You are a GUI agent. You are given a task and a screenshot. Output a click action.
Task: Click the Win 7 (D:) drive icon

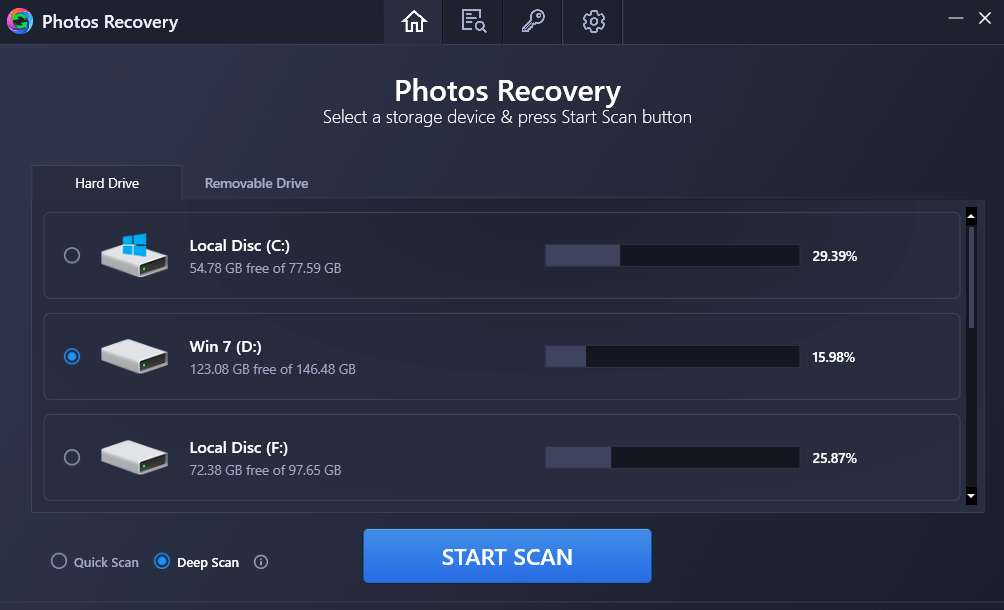coord(133,356)
